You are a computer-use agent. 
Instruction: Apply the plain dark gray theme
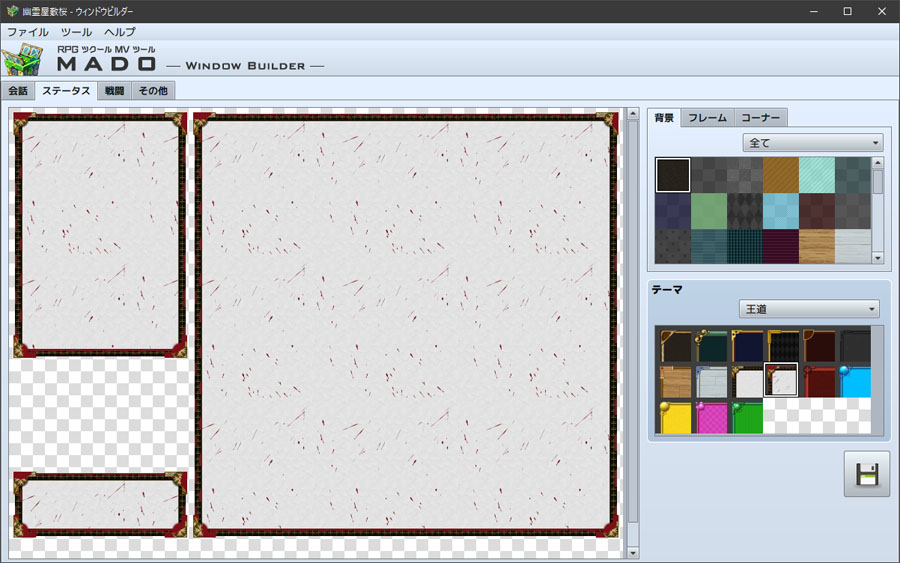[x=855, y=345]
